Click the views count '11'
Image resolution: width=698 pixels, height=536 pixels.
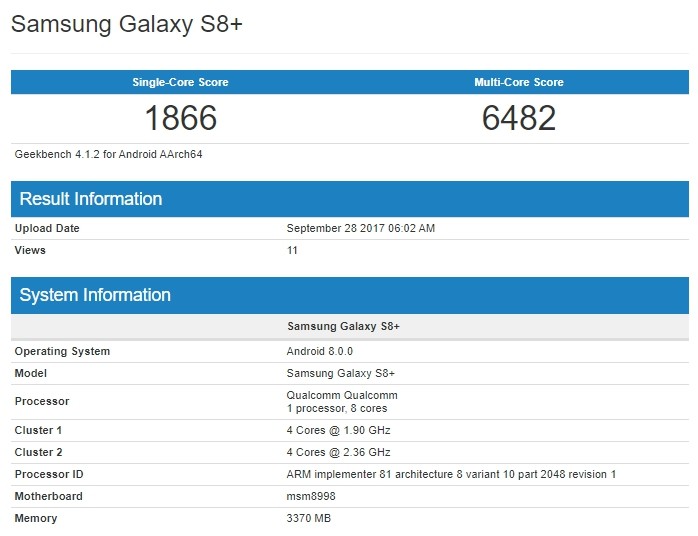(292, 250)
